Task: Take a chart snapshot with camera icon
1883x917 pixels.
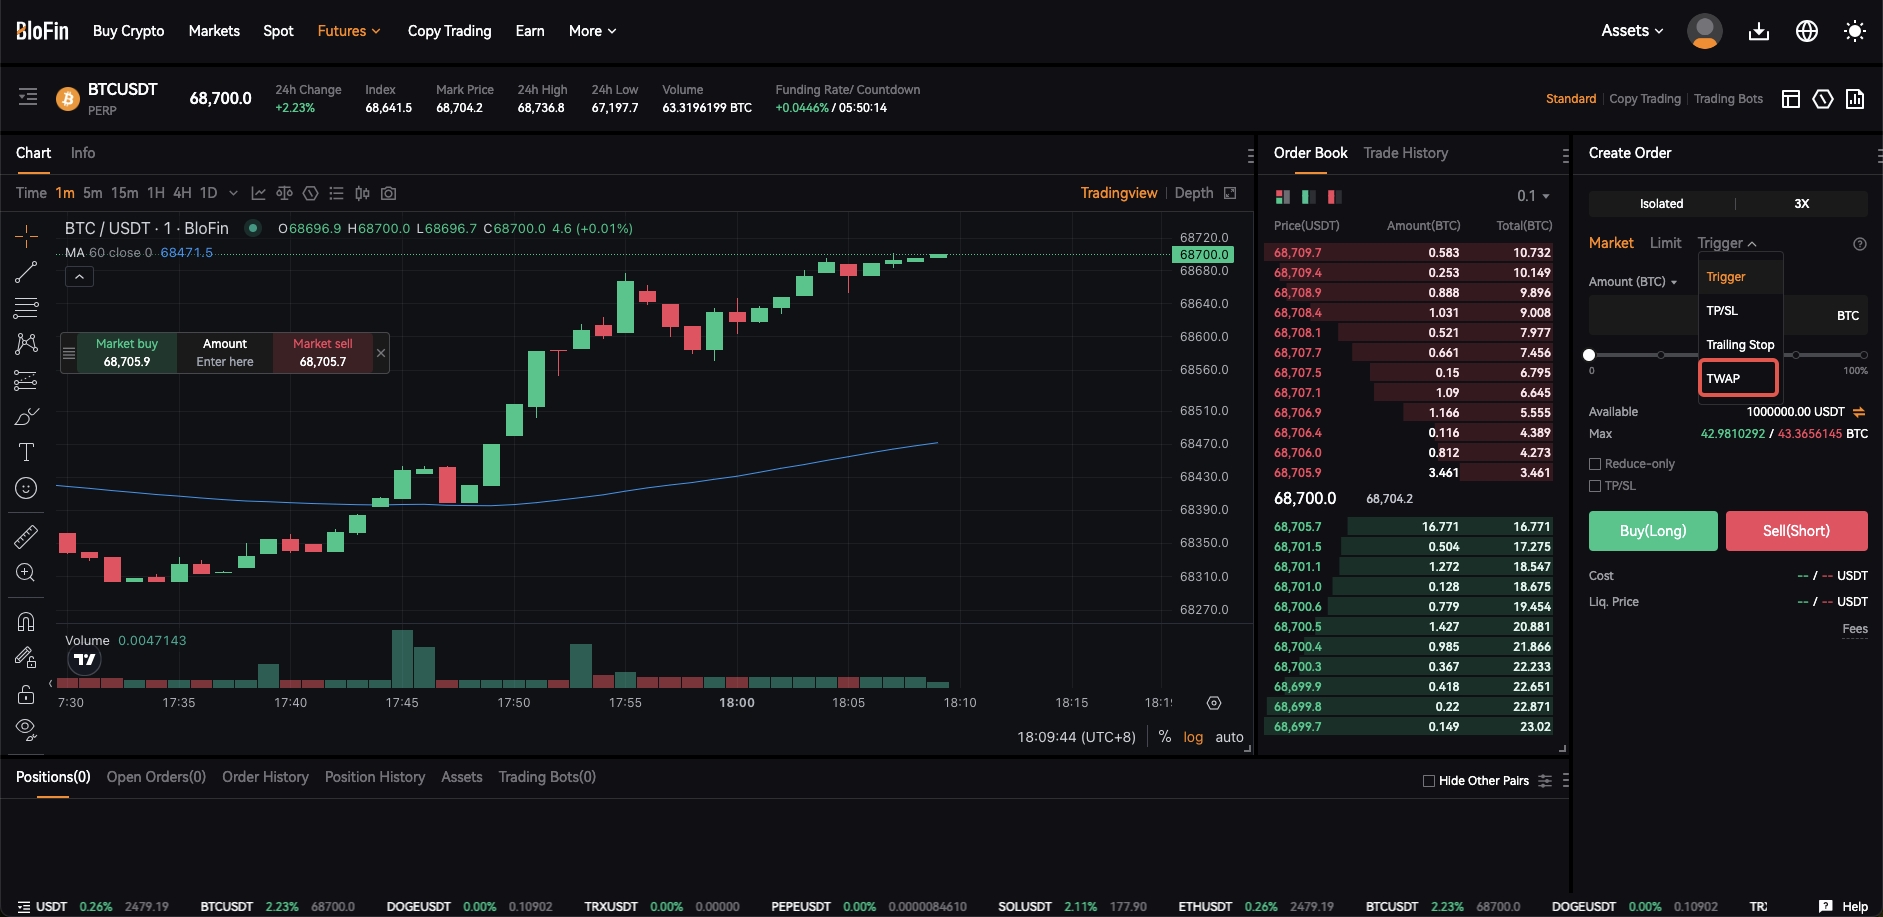Action: tap(389, 193)
